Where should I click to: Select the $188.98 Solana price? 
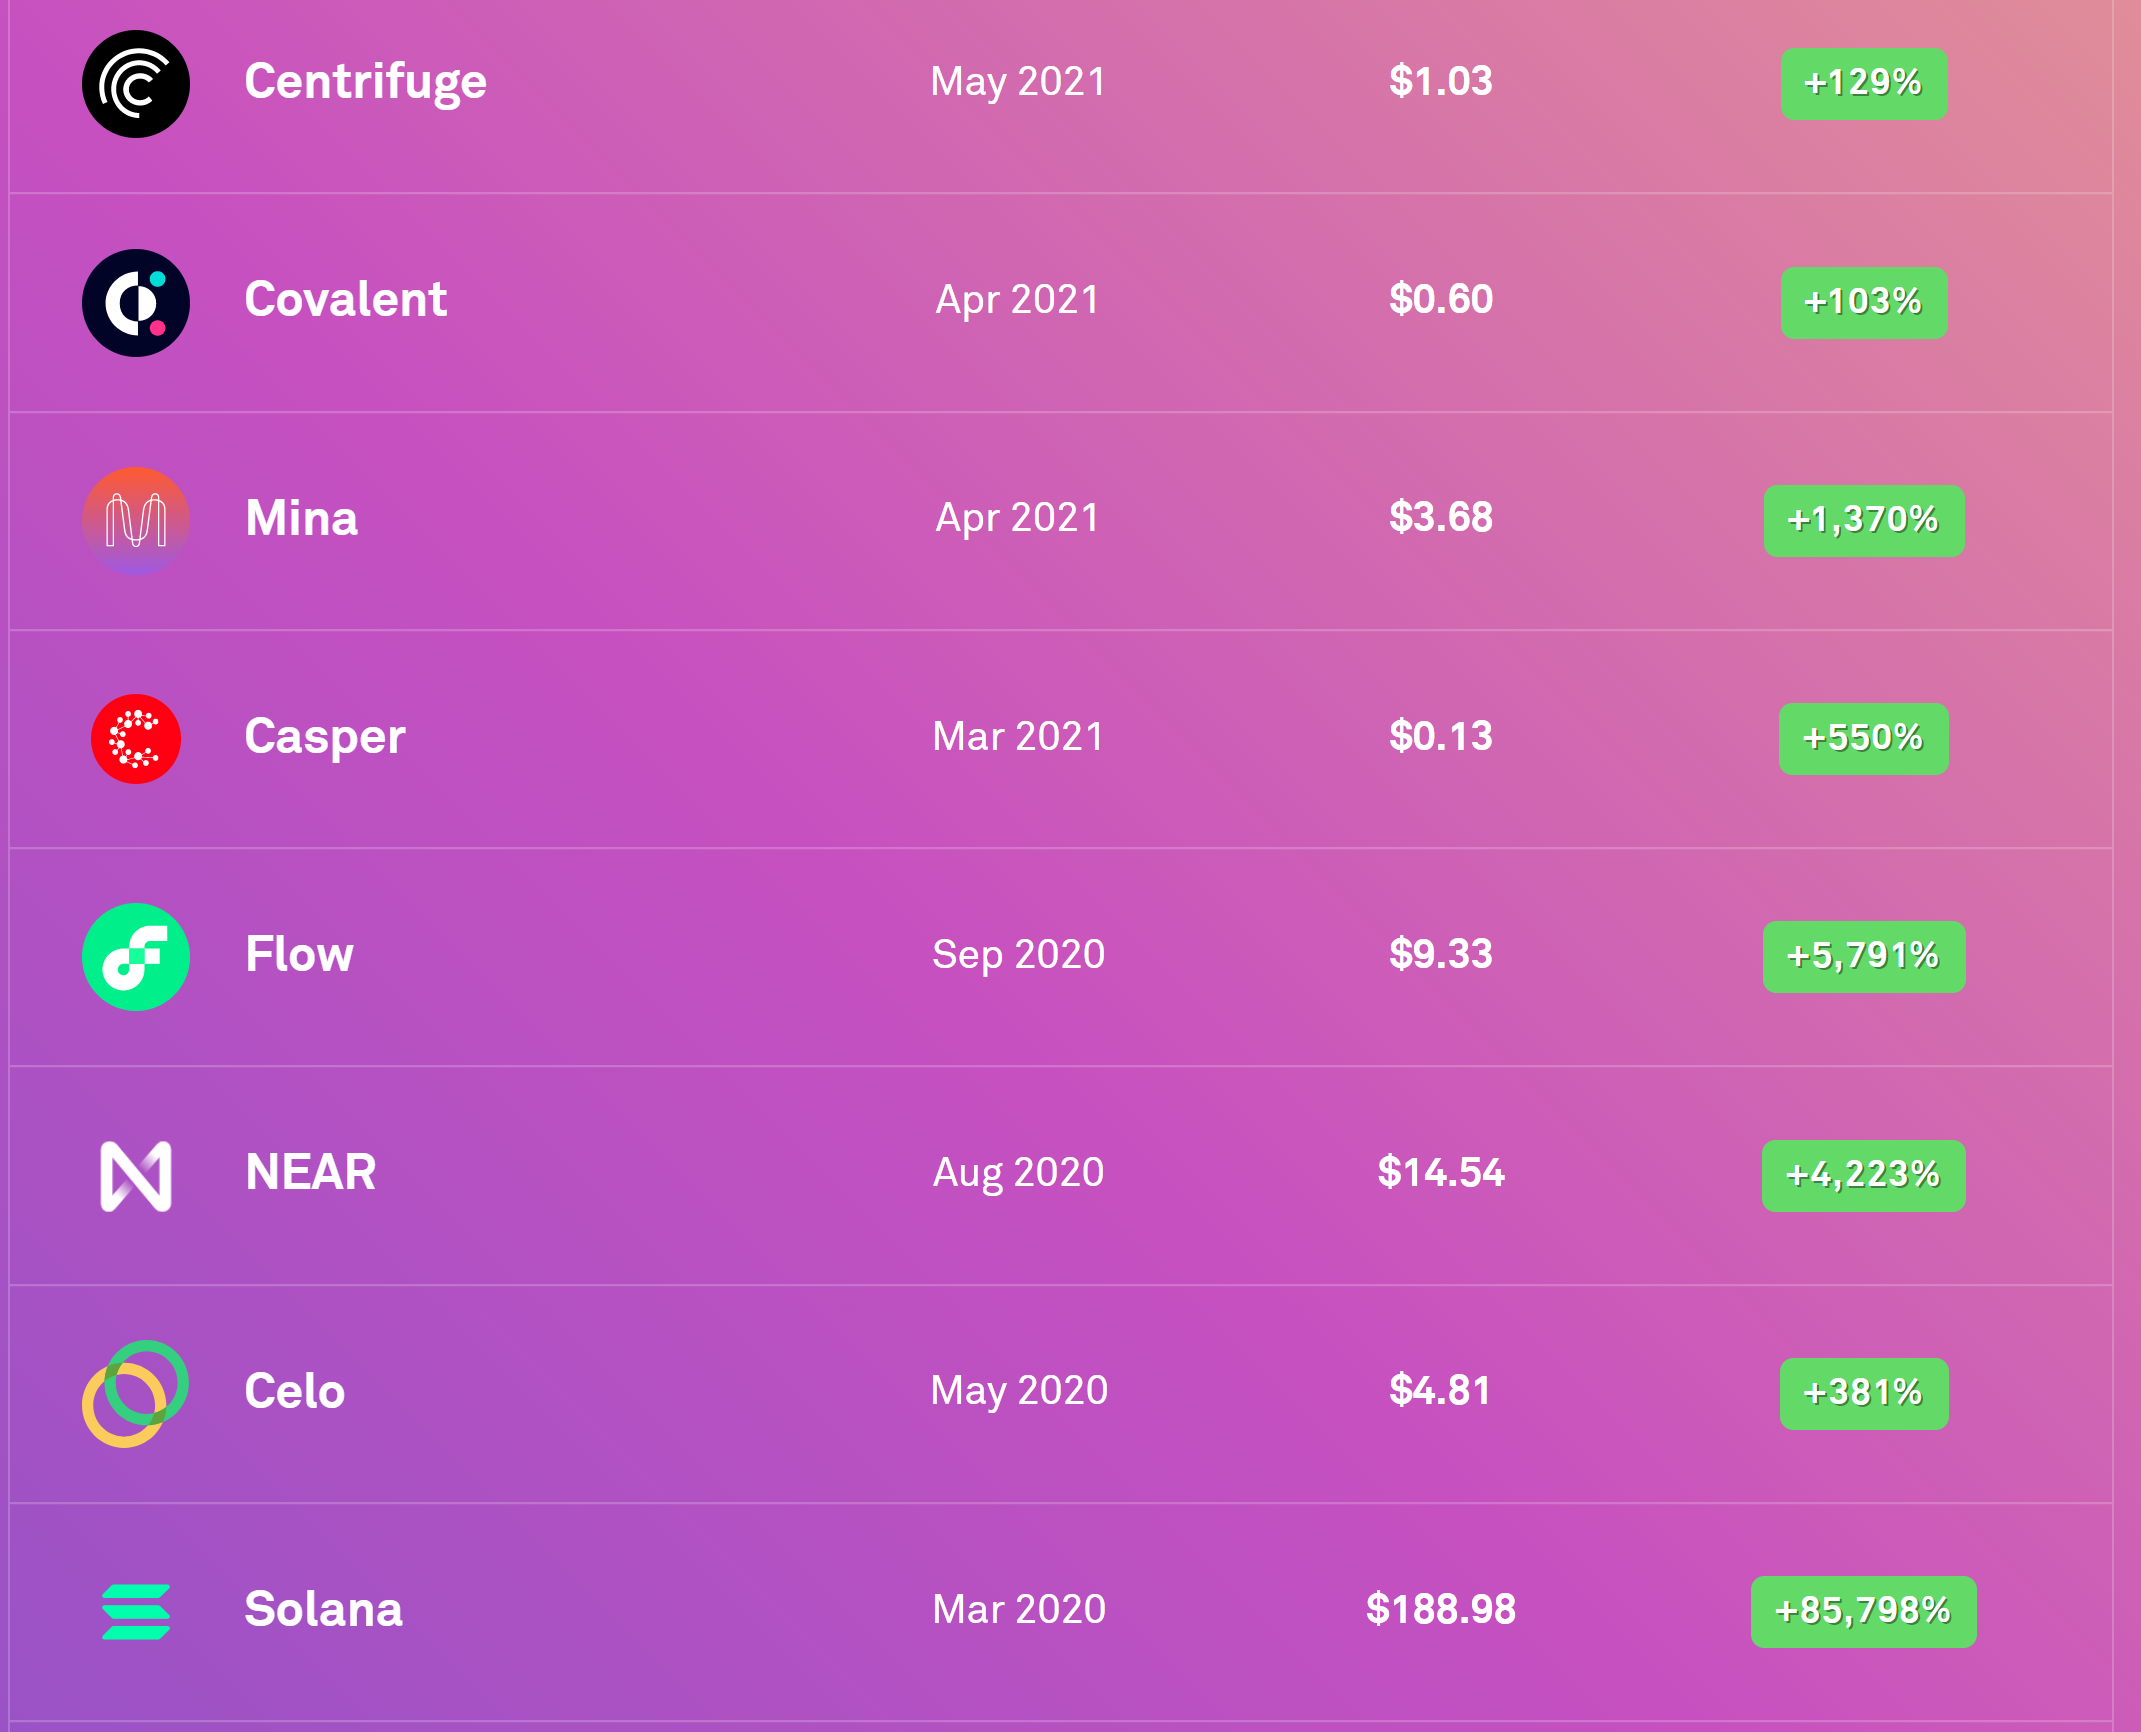tap(1441, 1610)
